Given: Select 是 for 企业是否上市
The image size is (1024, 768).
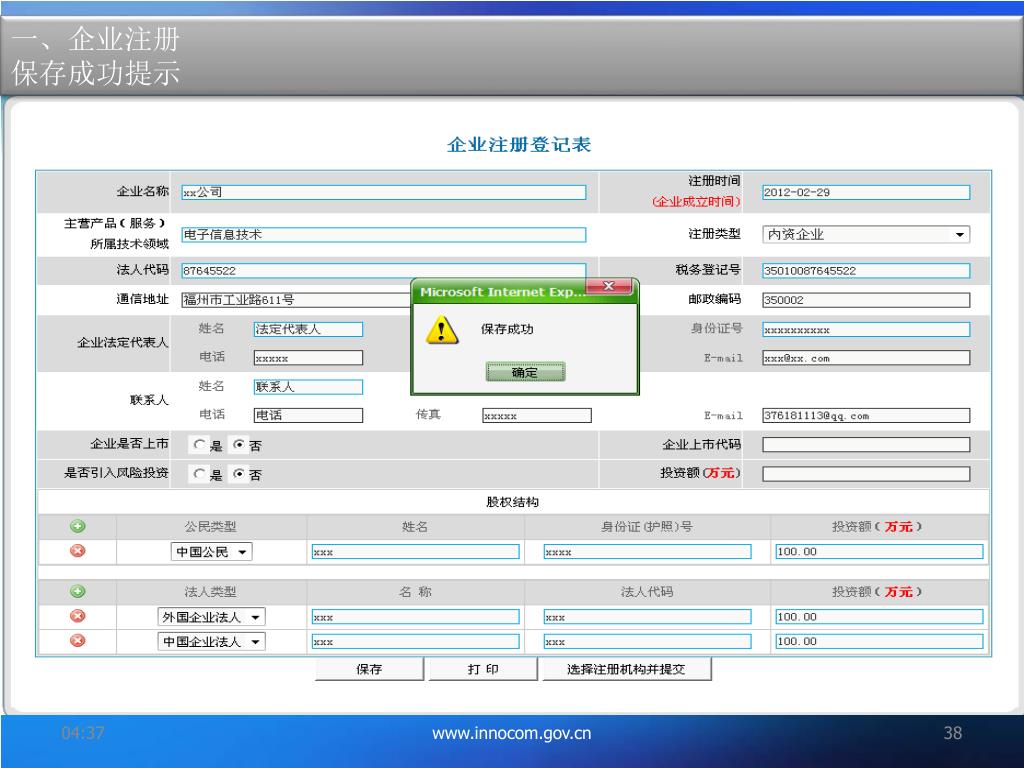Looking at the screenshot, I should (x=200, y=446).
